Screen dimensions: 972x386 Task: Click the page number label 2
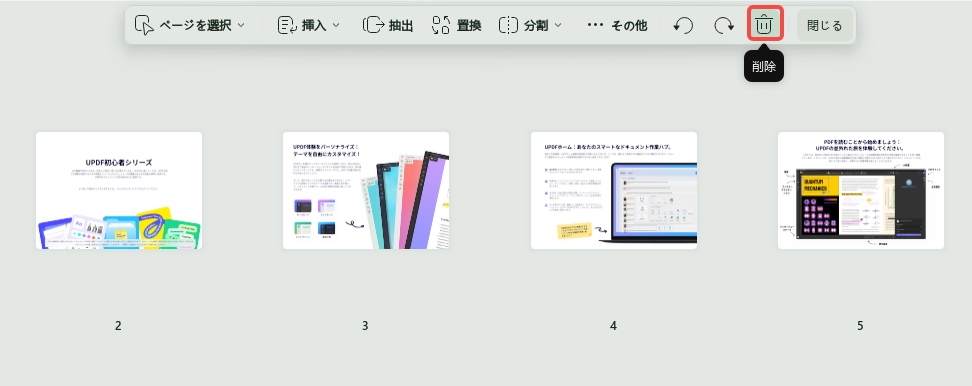118,326
